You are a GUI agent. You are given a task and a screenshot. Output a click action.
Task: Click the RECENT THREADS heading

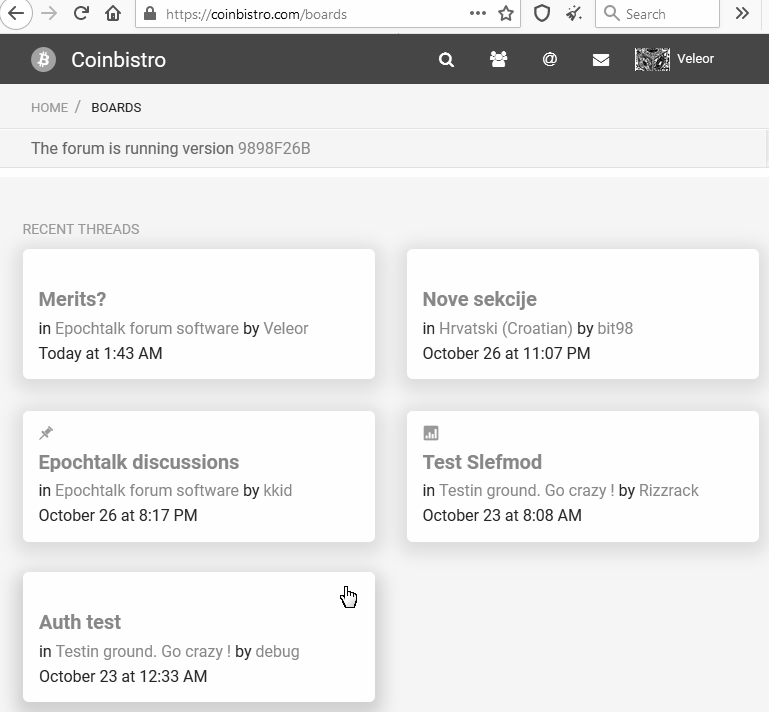(x=81, y=229)
